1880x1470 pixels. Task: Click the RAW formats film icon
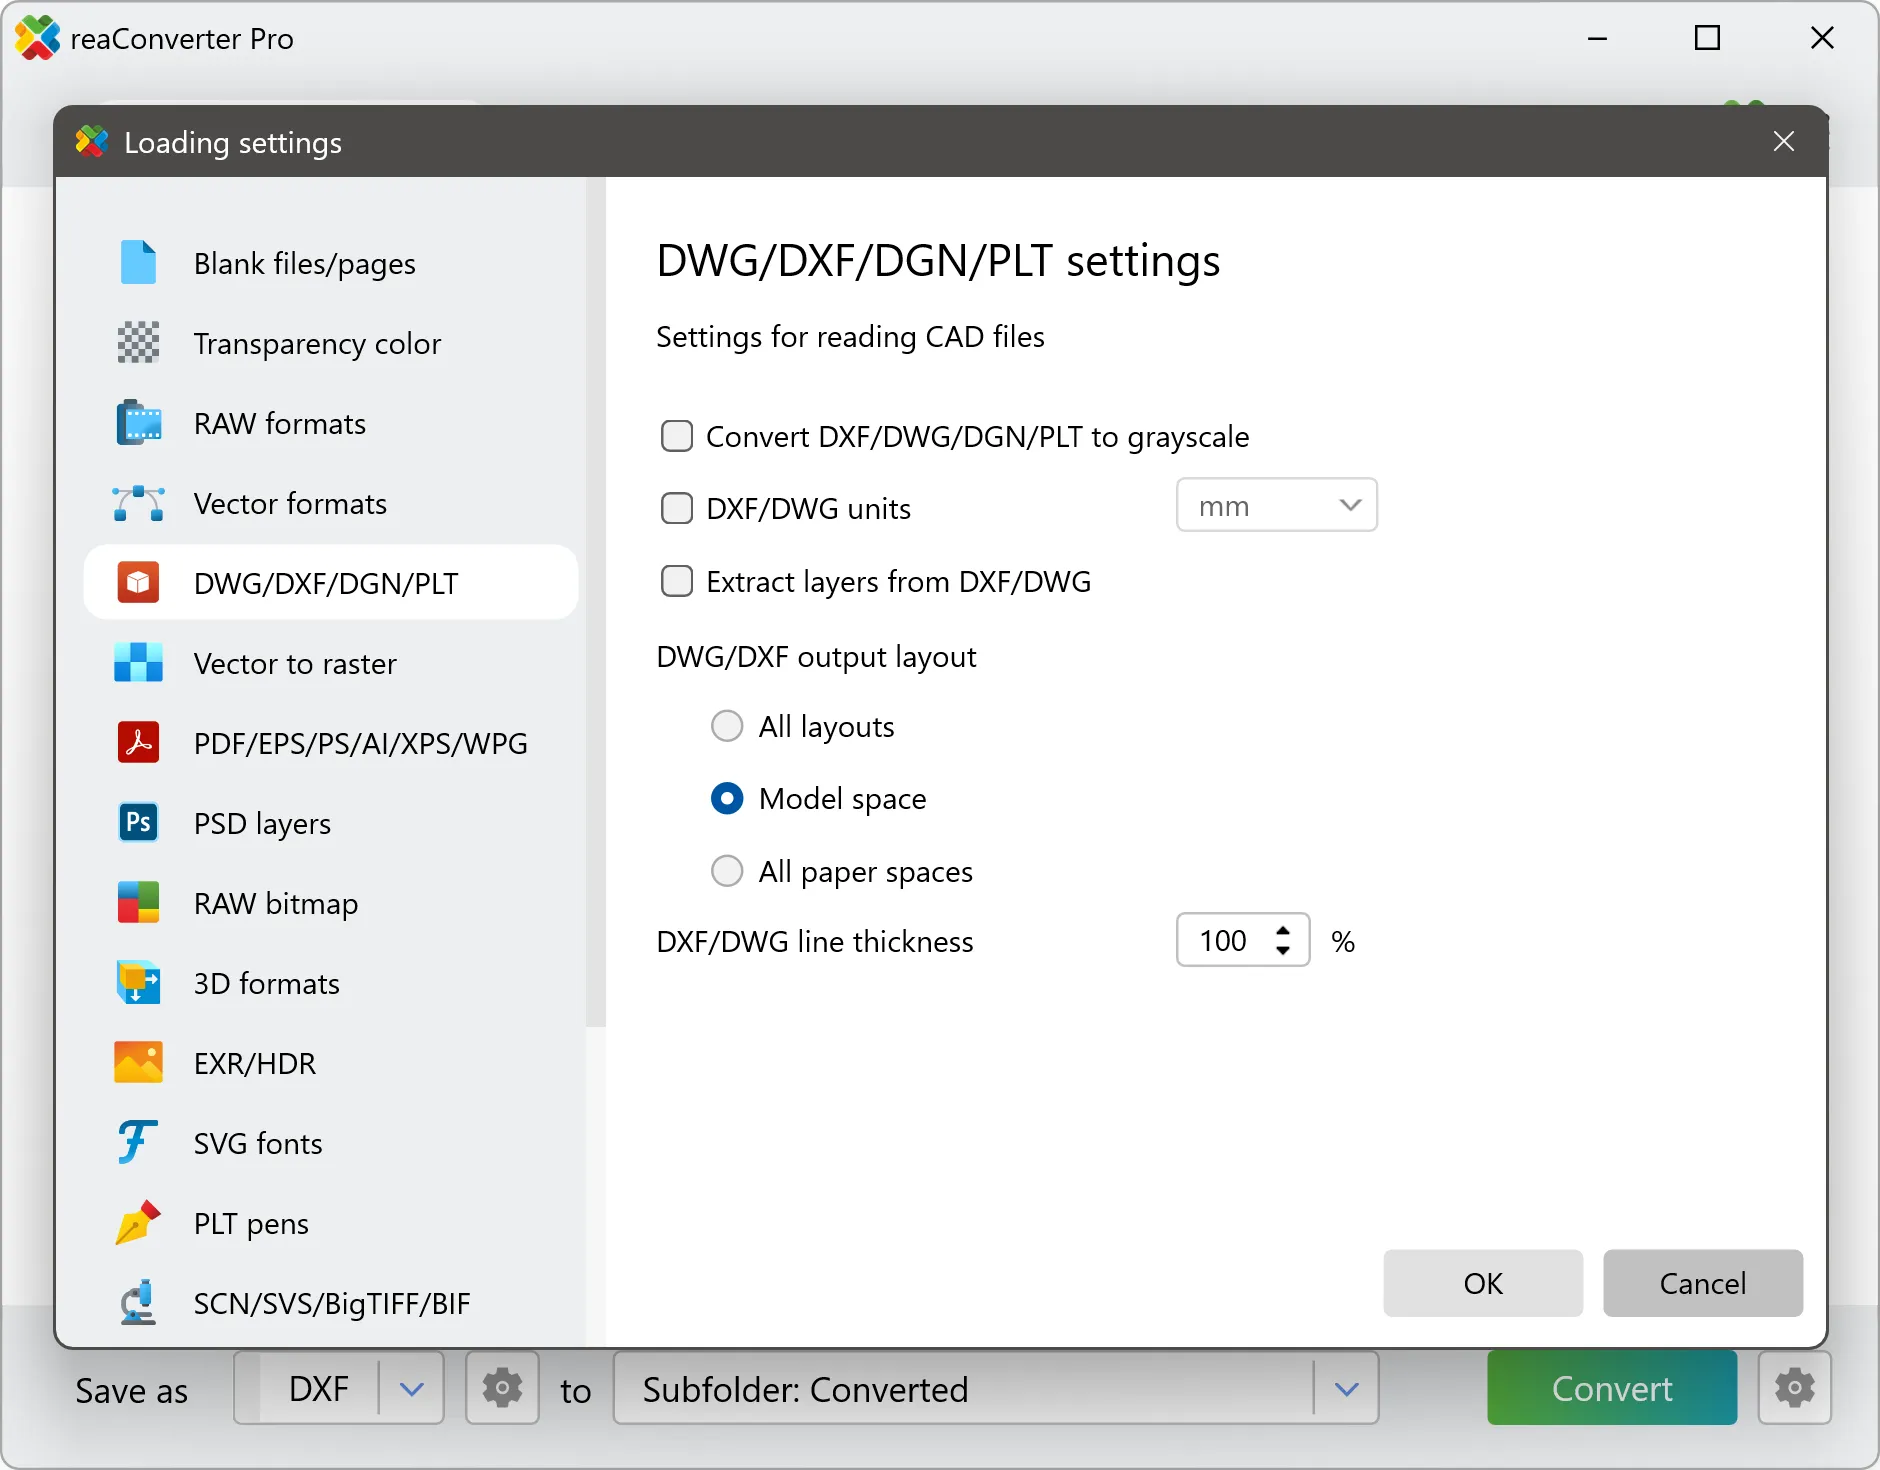(138, 423)
